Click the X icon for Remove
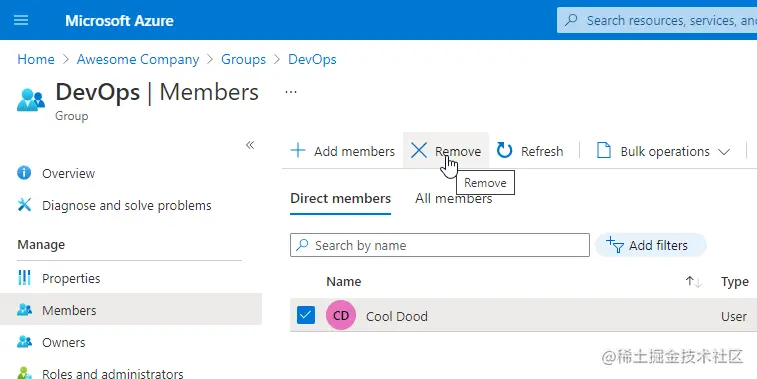Image resolution: width=757 pixels, height=379 pixels. (x=419, y=151)
